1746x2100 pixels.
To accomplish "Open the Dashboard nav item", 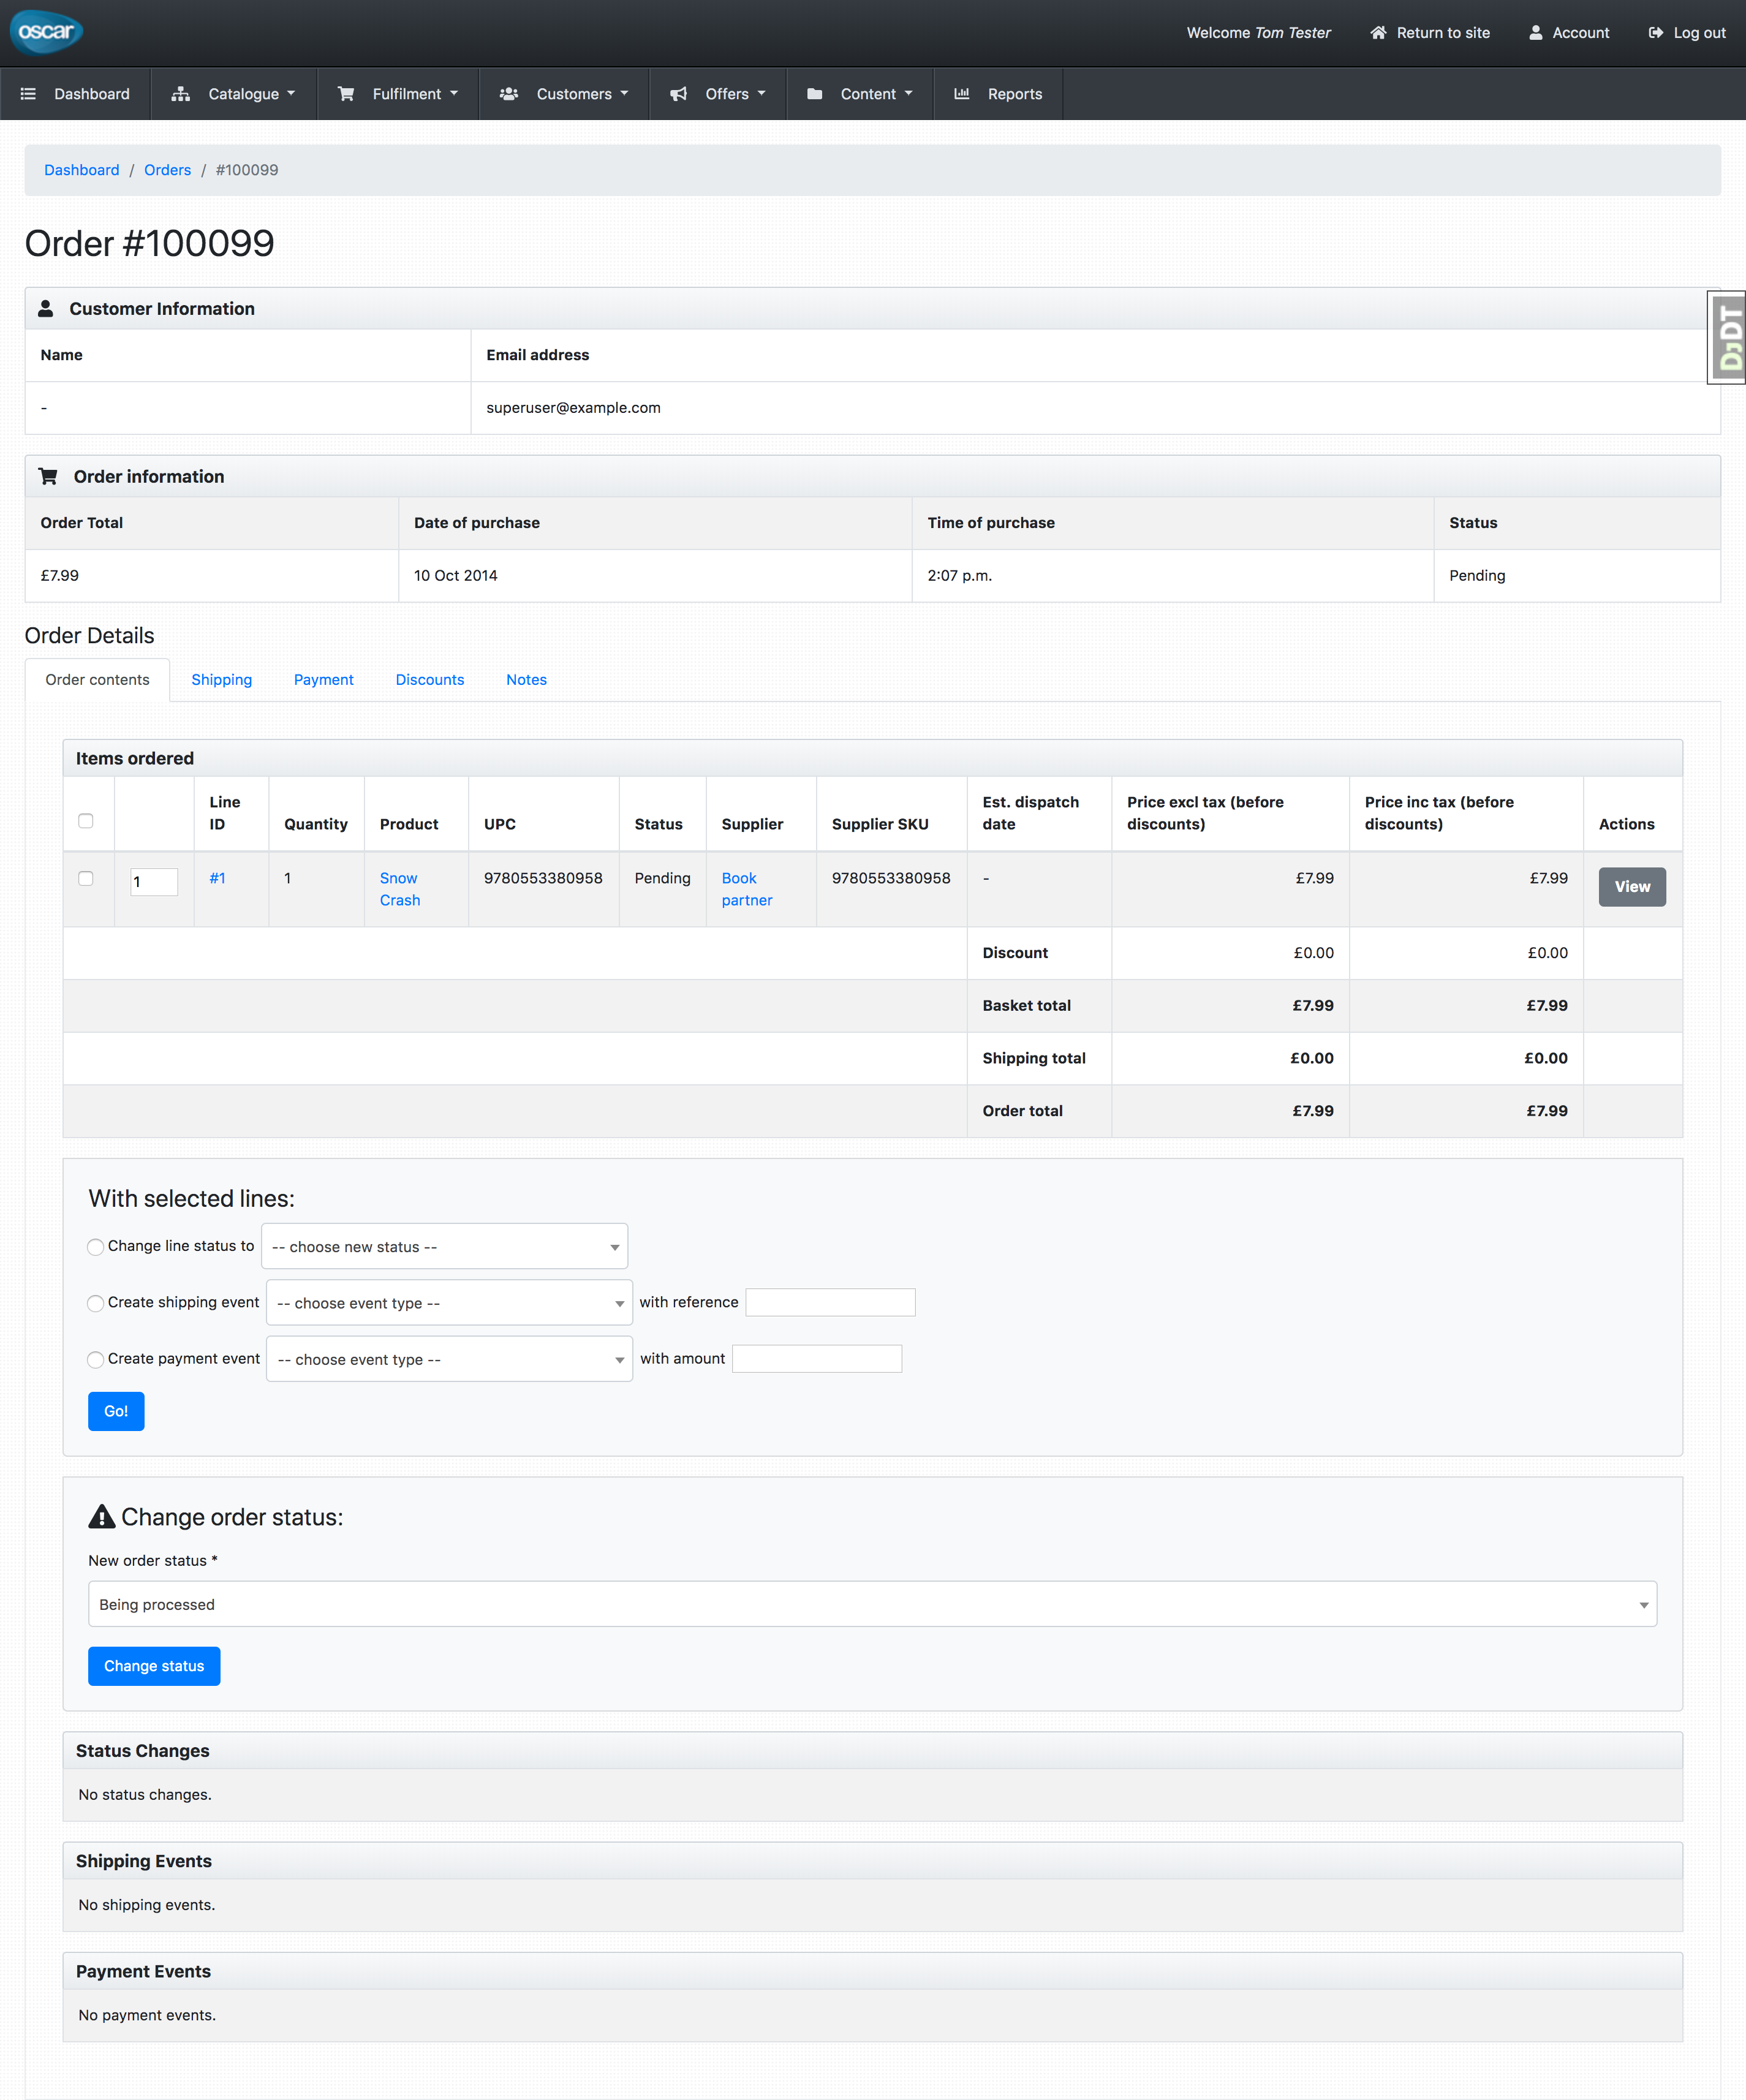I will click(x=76, y=94).
